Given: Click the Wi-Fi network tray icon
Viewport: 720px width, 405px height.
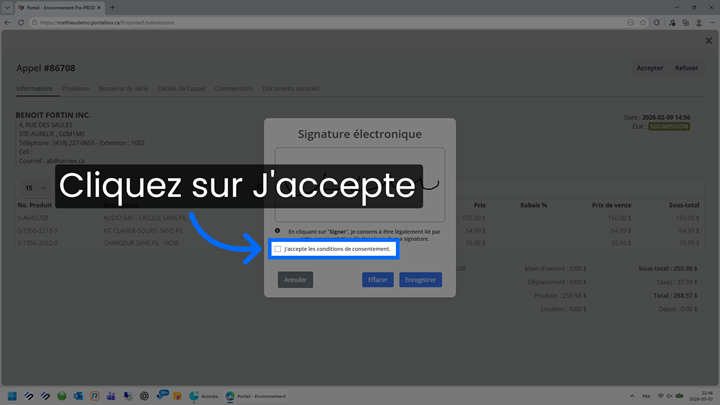Looking at the screenshot, I should 661,396.
